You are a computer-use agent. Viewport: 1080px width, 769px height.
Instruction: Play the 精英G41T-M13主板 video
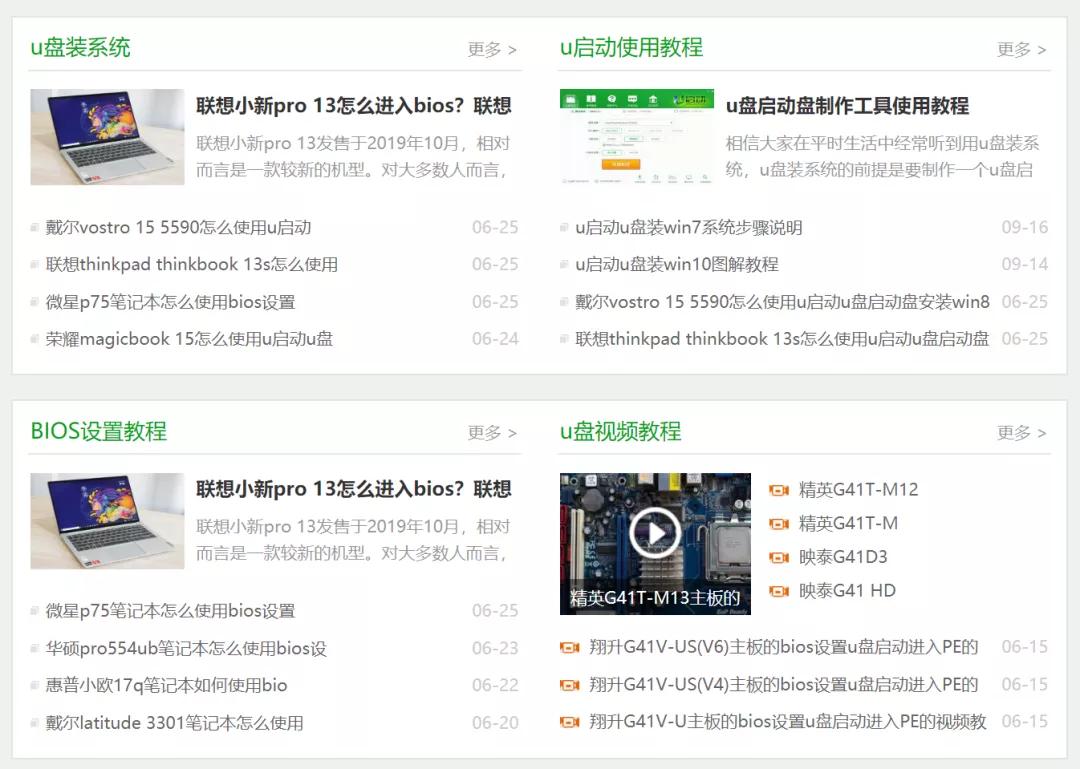pos(655,533)
